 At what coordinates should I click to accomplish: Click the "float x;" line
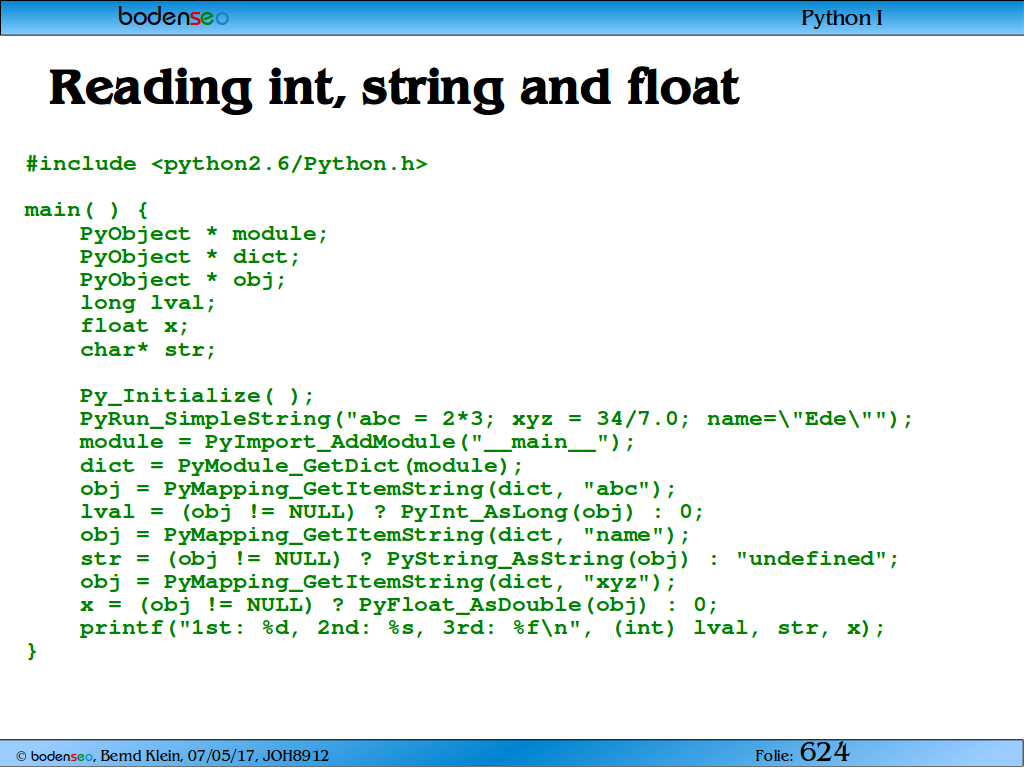tap(134, 326)
